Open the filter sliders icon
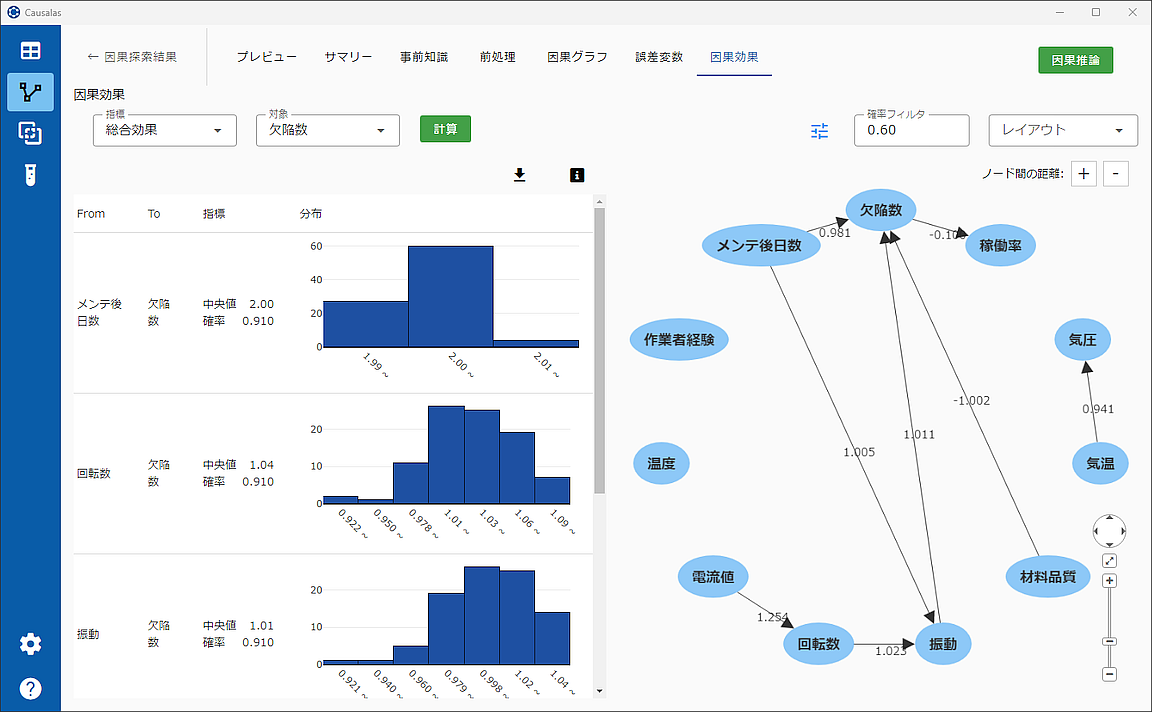Image resolution: width=1152 pixels, height=712 pixels. (x=820, y=131)
